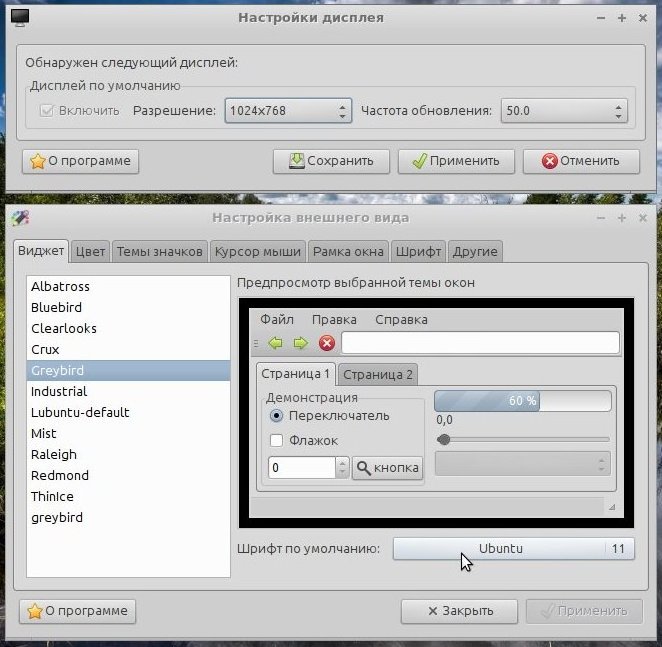Open the Частота обновления 50.0 dropdown

click(564, 111)
